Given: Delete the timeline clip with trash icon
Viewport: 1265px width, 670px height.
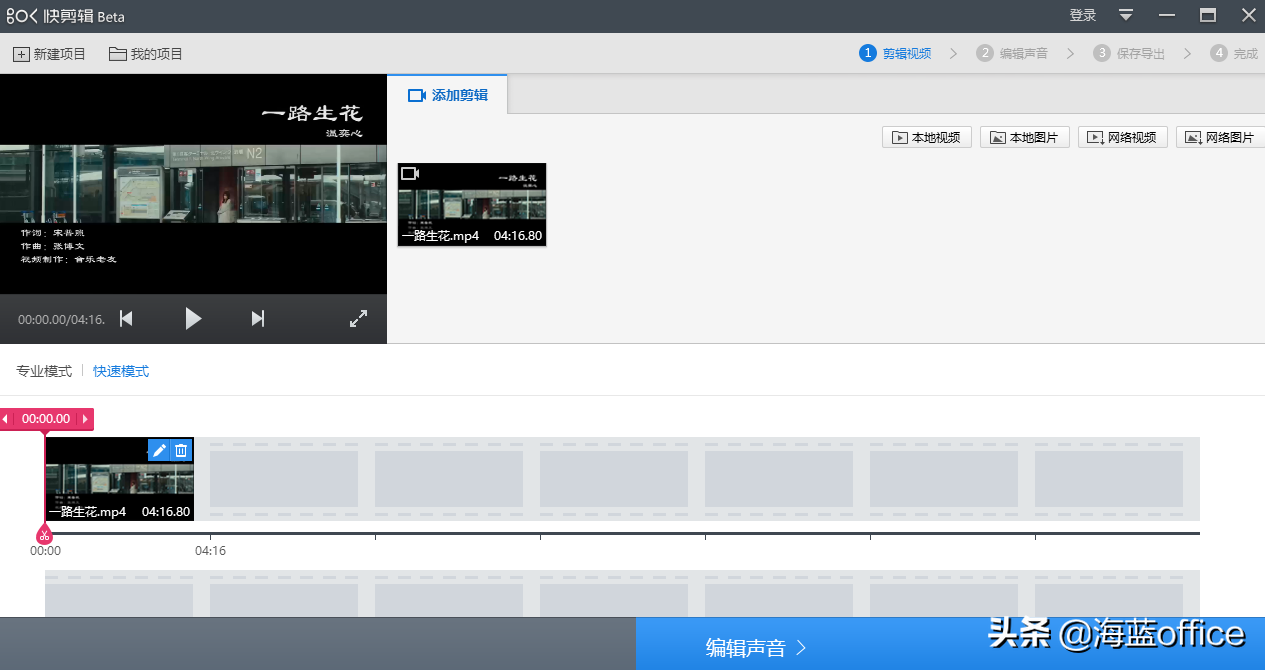Looking at the screenshot, I should click(181, 451).
